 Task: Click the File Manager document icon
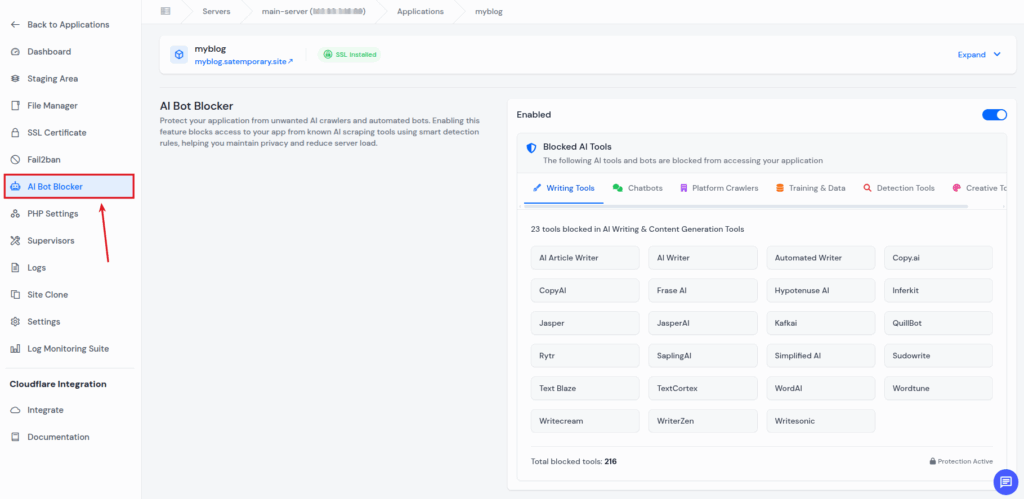pos(16,105)
